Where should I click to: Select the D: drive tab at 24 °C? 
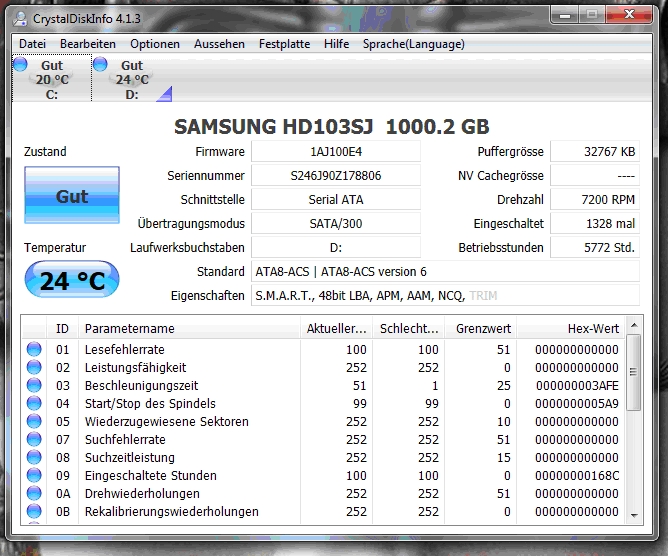[132, 78]
